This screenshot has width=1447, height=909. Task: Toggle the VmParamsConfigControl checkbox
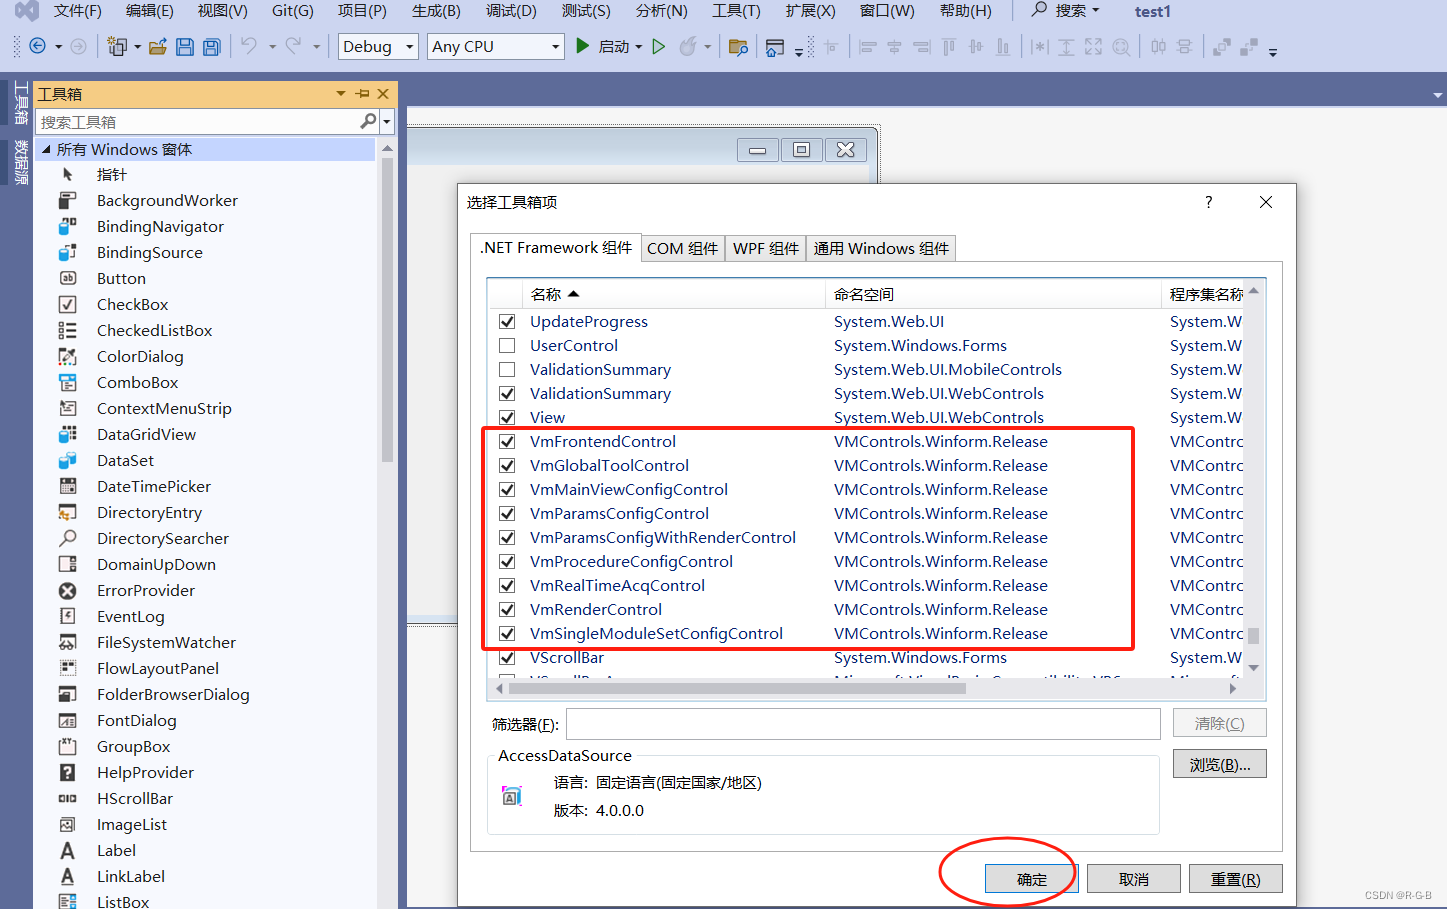click(x=507, y=513)
